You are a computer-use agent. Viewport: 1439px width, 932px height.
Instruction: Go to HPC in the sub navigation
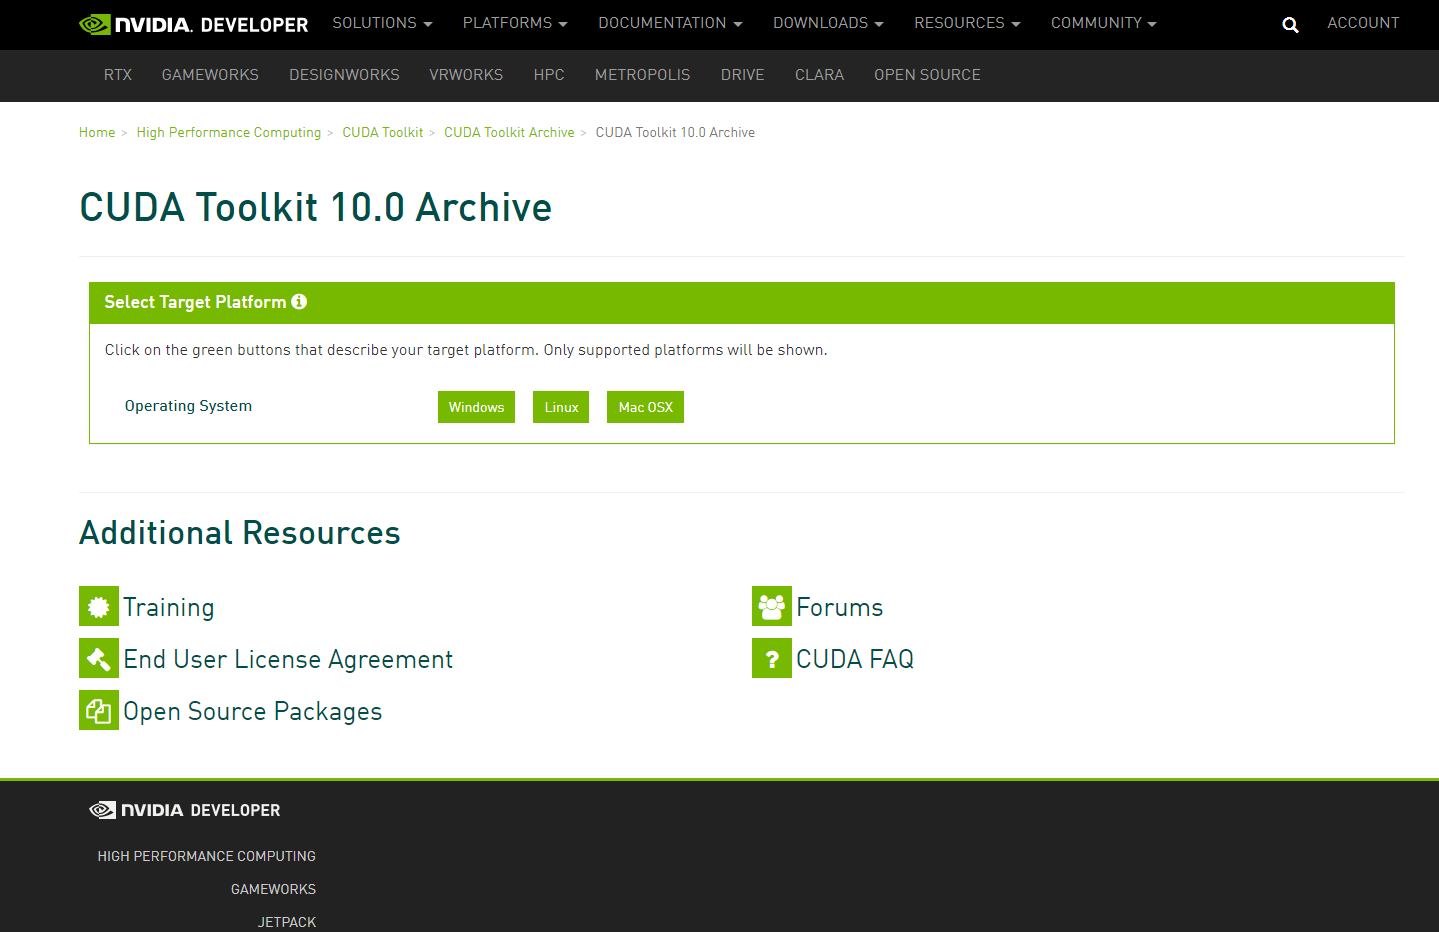click(x=549, y=75)
